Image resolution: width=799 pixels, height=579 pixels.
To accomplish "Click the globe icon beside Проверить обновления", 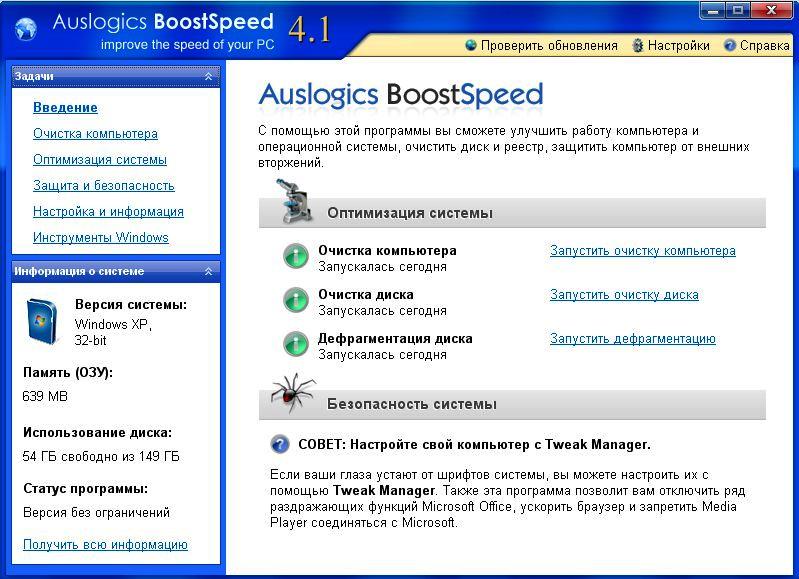I will coord(471,45).
